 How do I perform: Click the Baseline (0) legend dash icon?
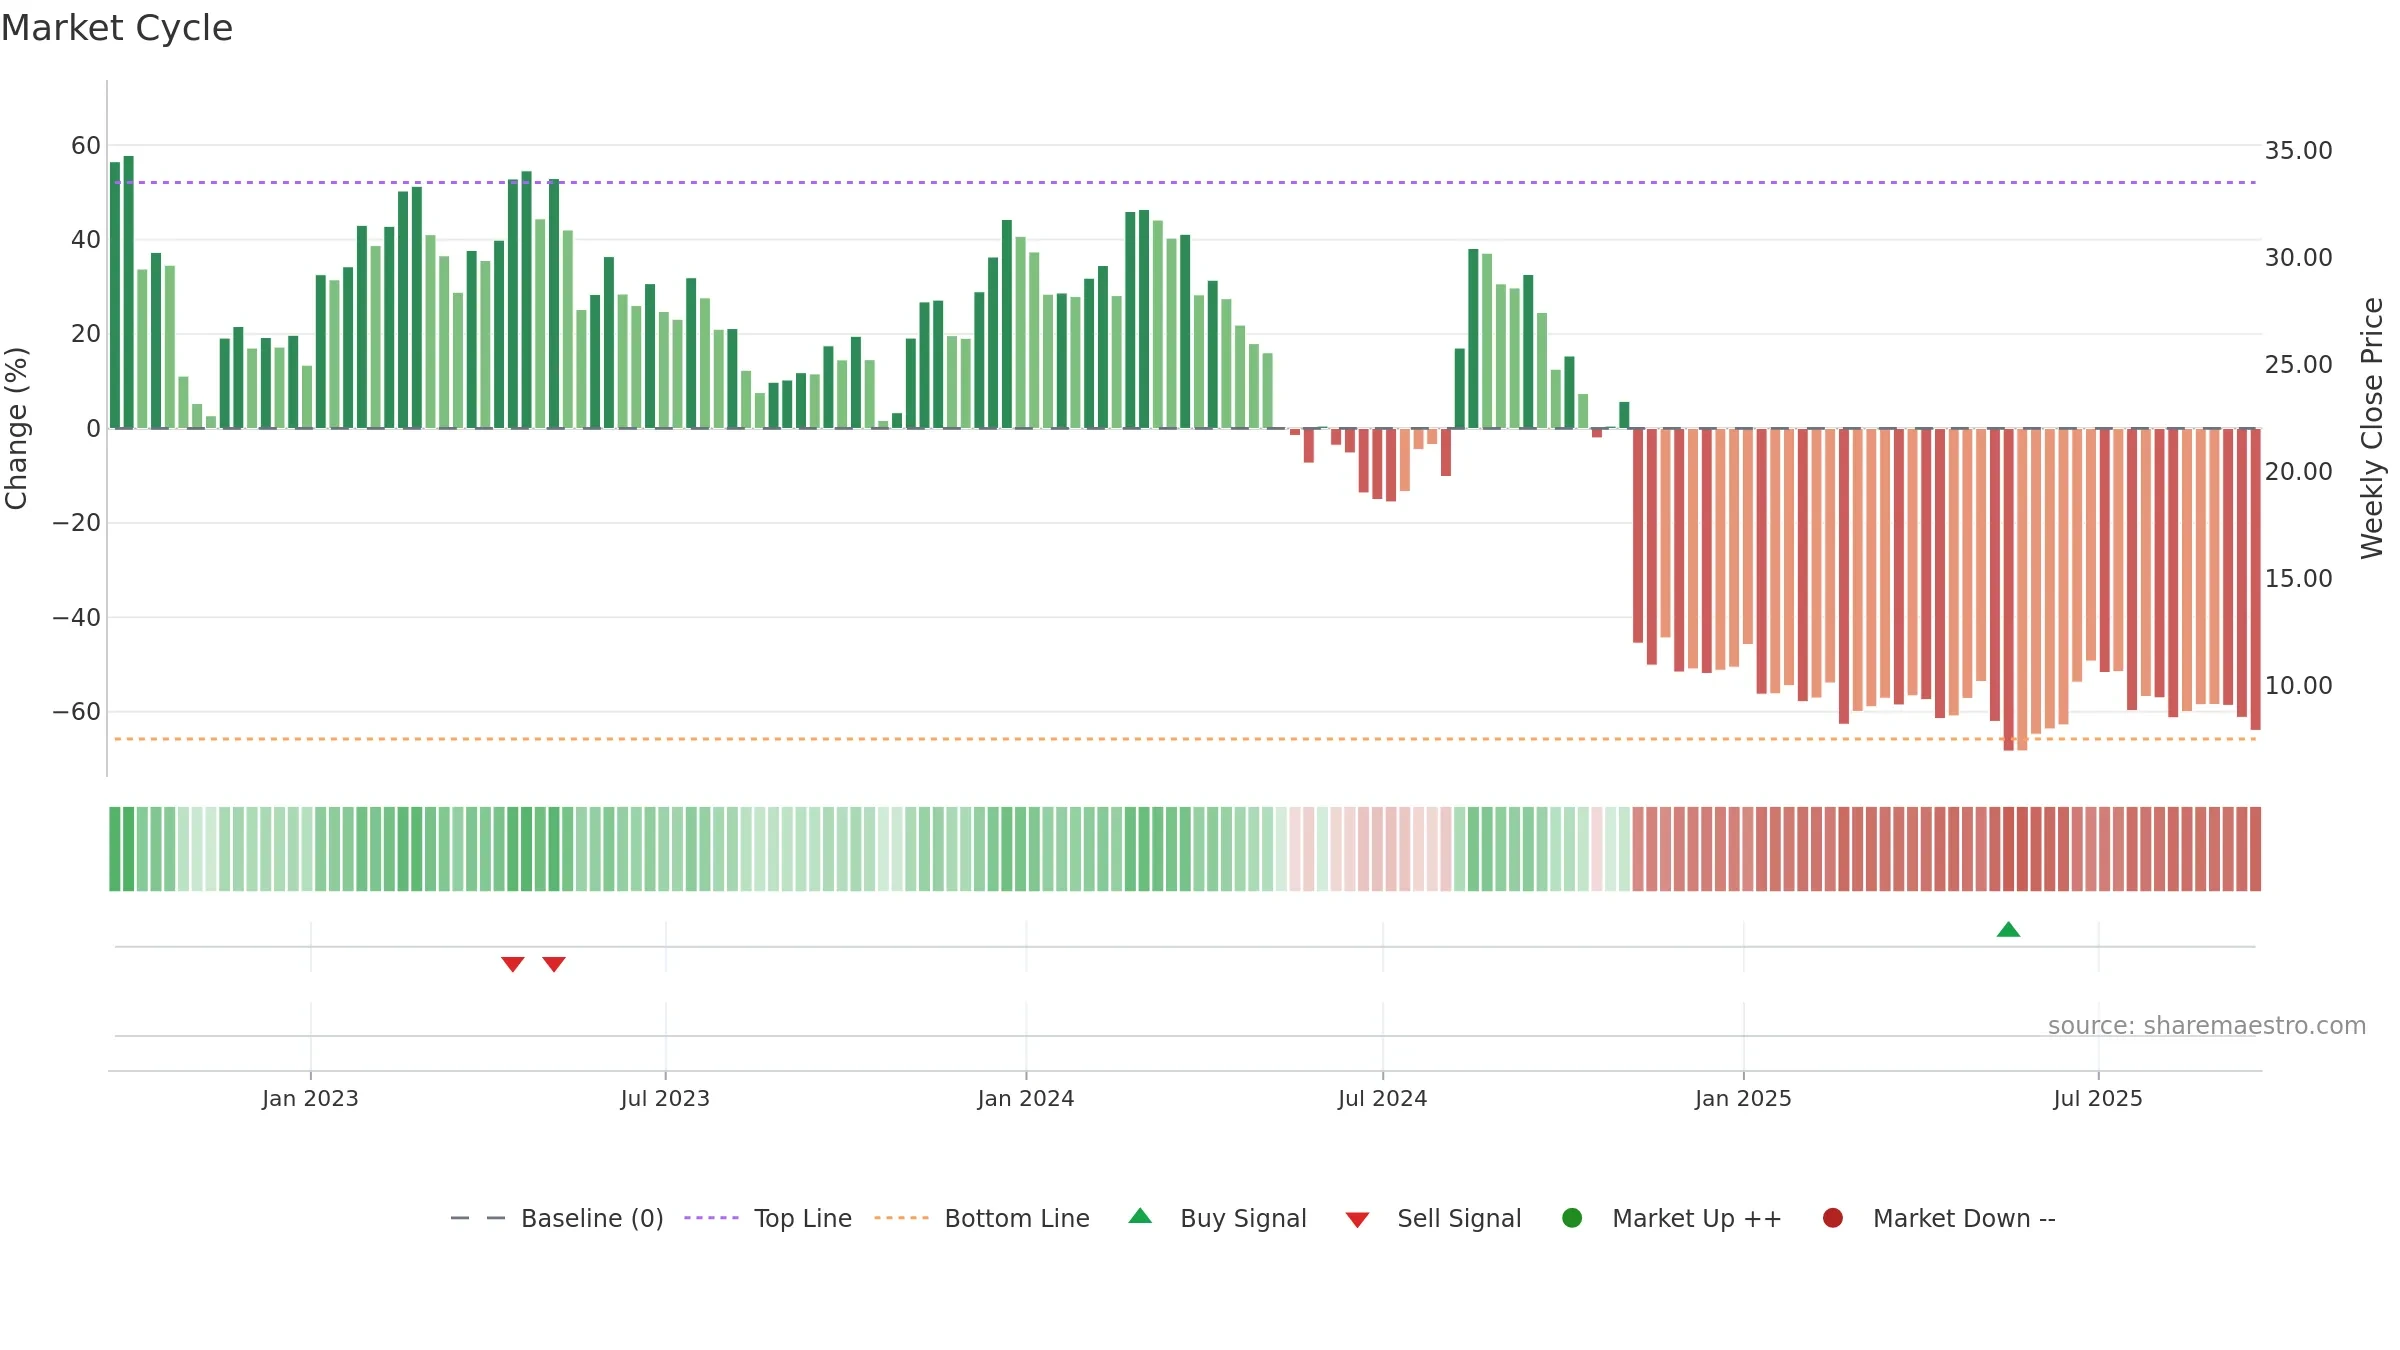click(x=478, y=1218)
